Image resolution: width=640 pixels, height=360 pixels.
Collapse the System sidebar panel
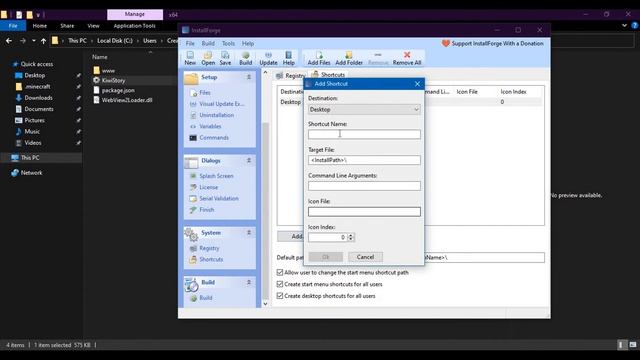pyautogui.click(x=249, y=233)
